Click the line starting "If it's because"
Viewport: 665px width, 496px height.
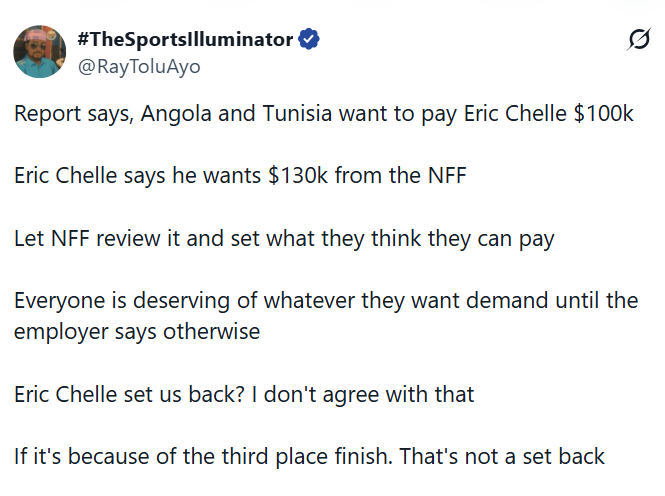tap(309, 457)
